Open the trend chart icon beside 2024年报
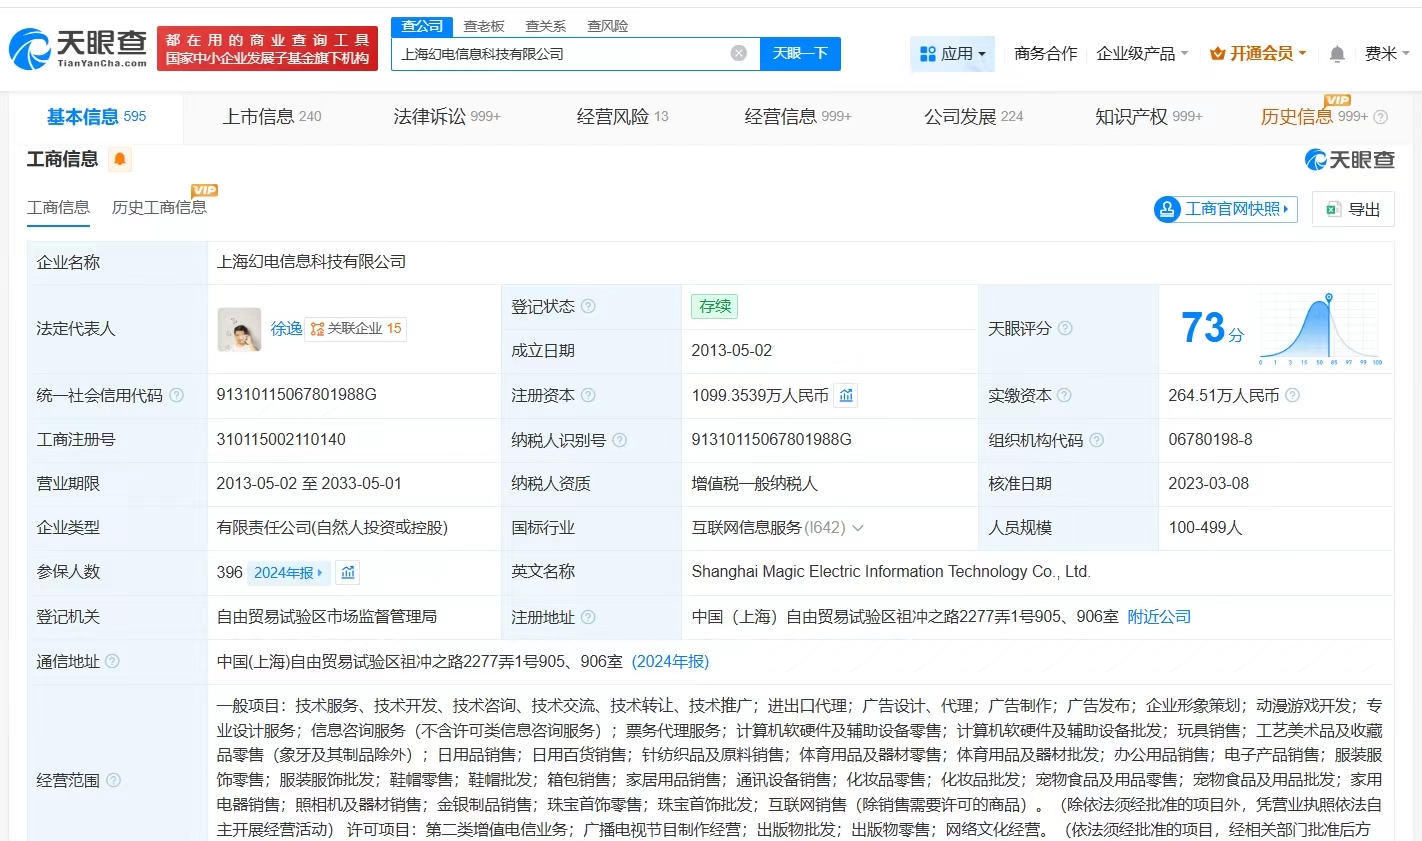Screen dimensions: 1422x841 (x=348, y=572)
